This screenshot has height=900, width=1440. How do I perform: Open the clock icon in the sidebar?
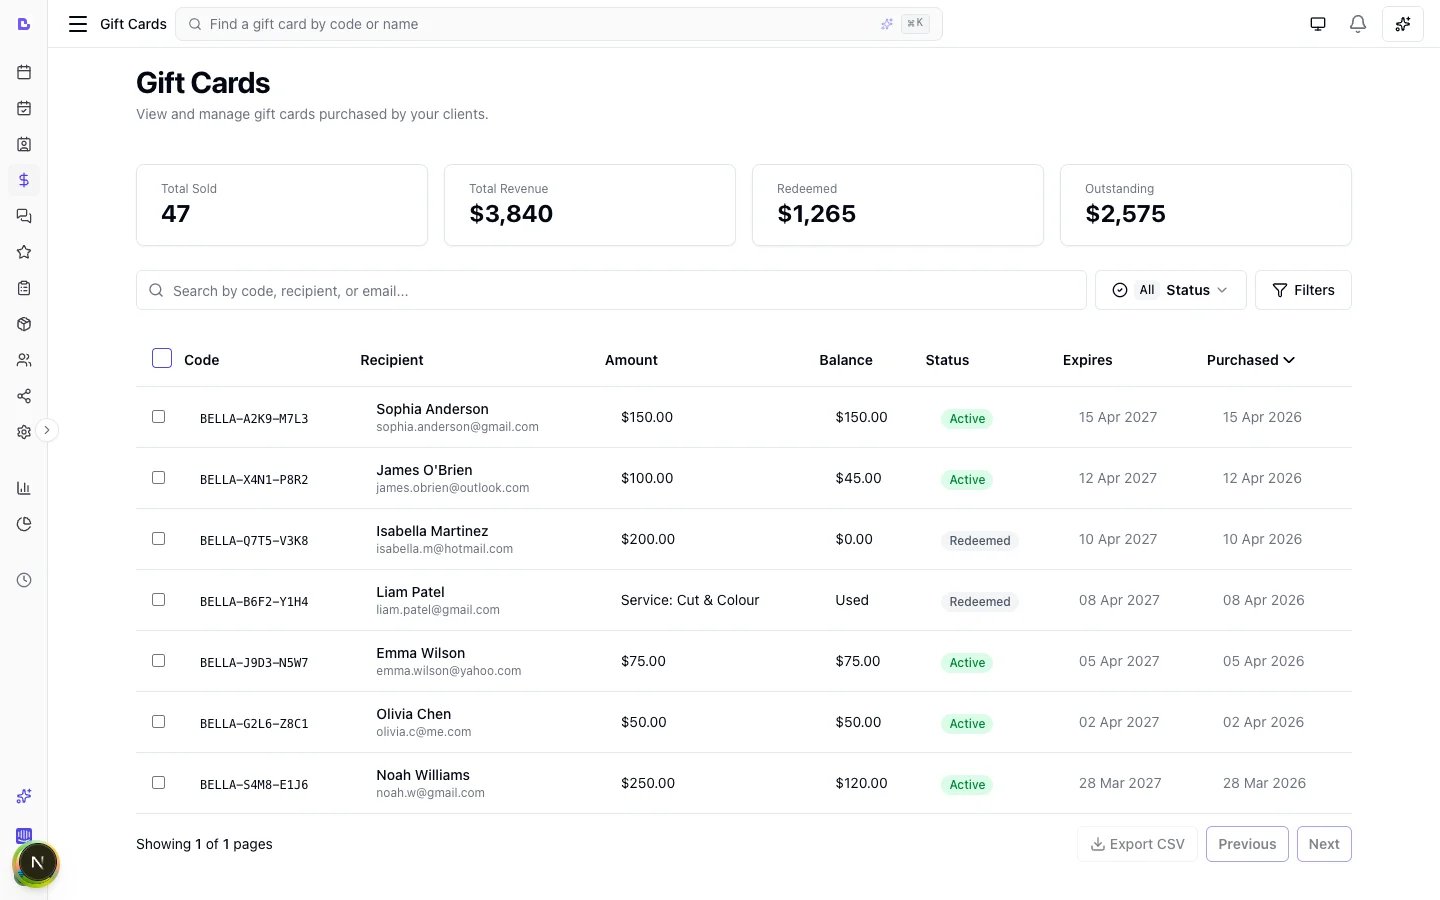[24, 580]
